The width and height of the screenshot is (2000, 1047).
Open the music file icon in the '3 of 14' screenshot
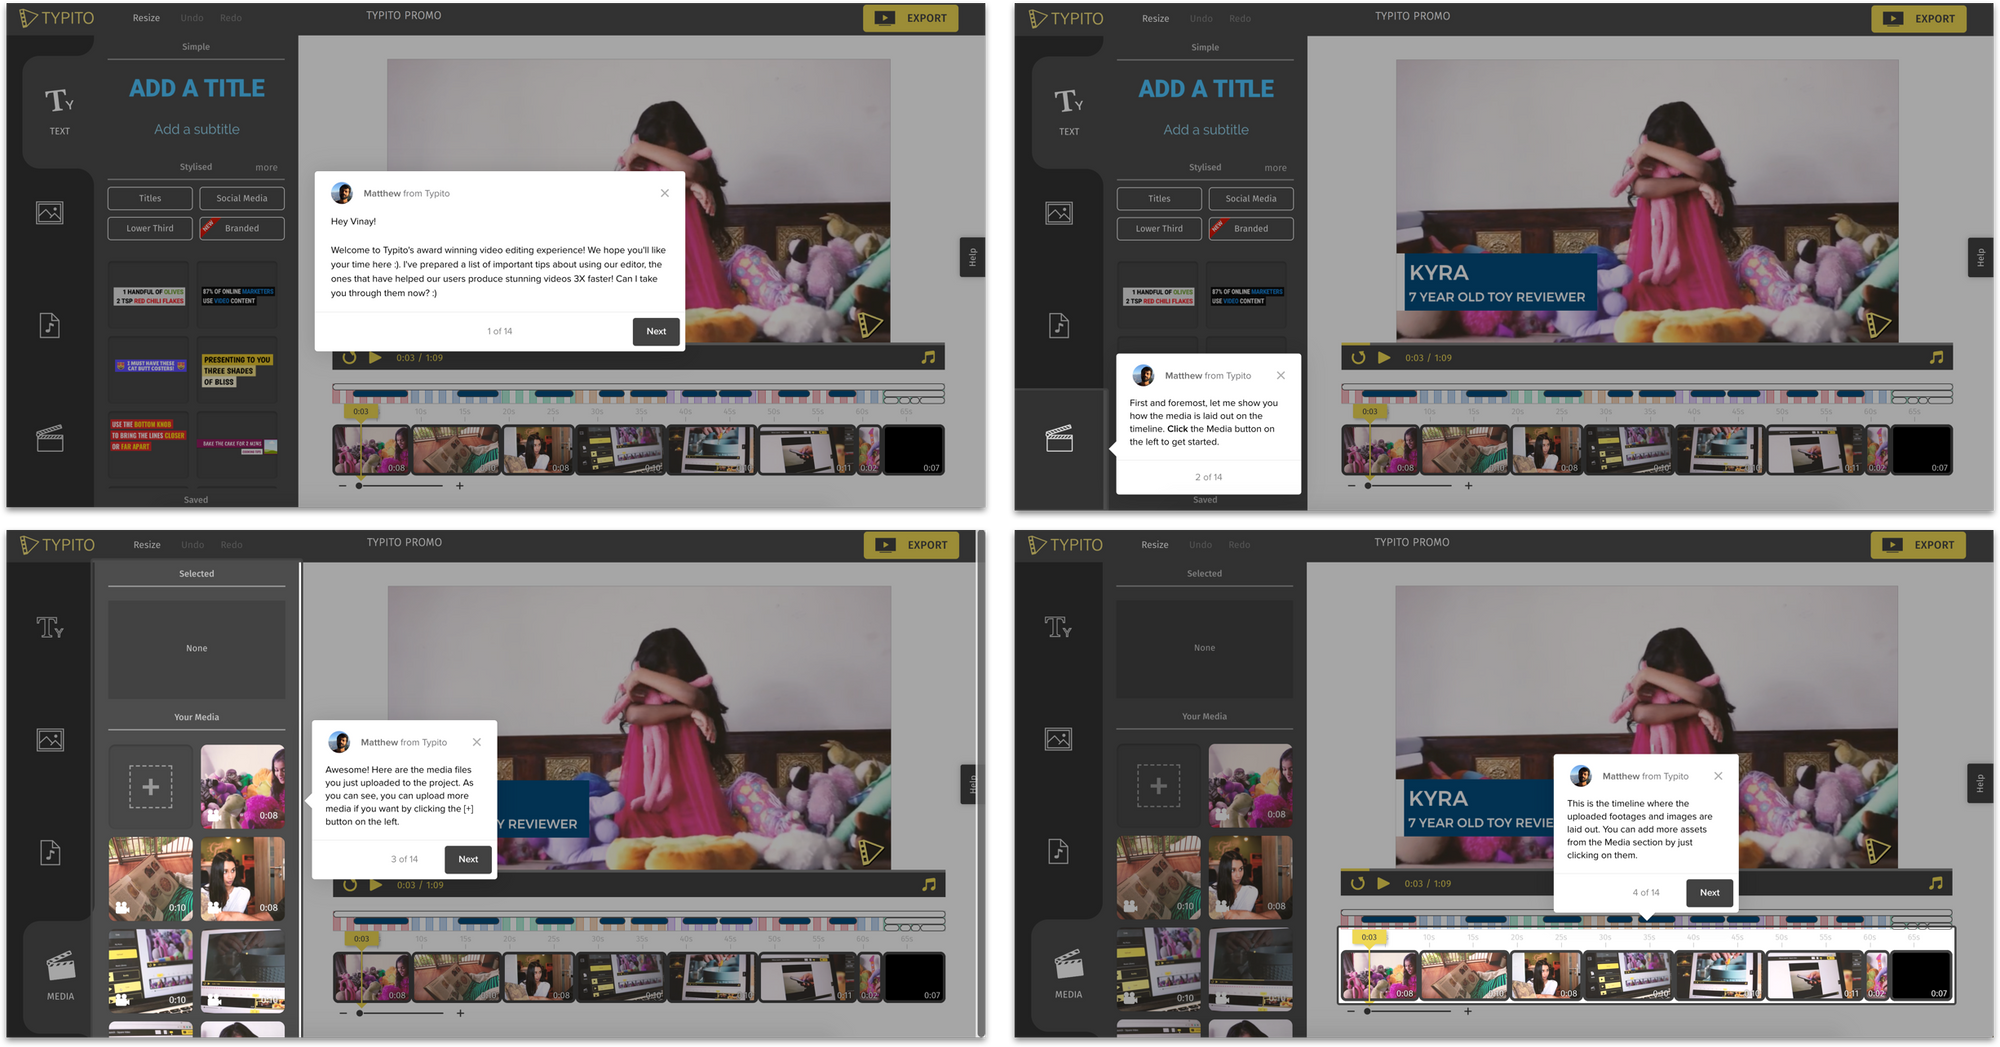50,852
